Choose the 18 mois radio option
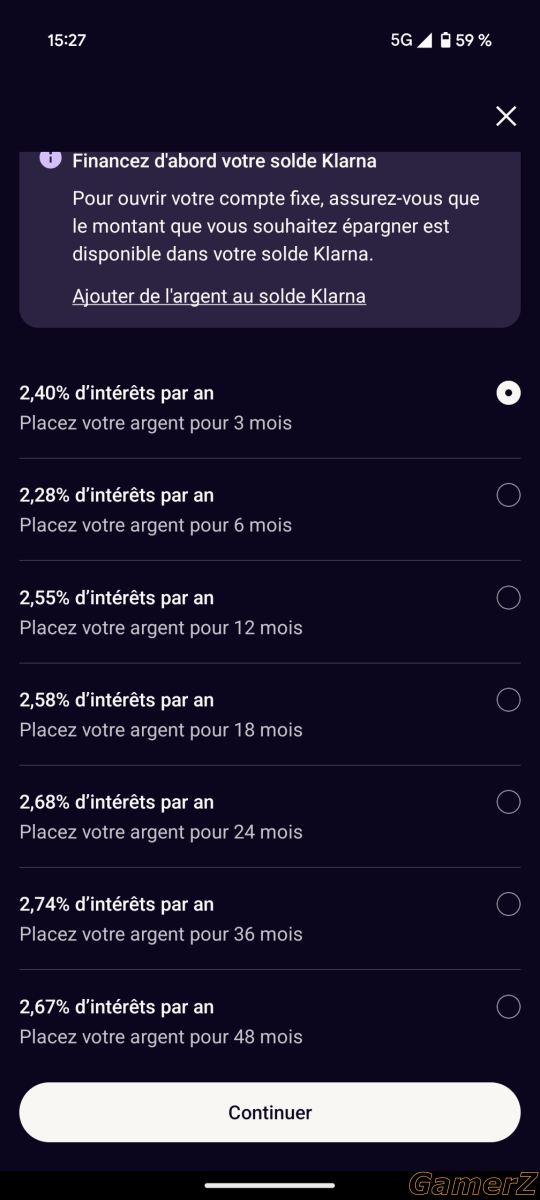540x1200 pixels. click(508, 700)
